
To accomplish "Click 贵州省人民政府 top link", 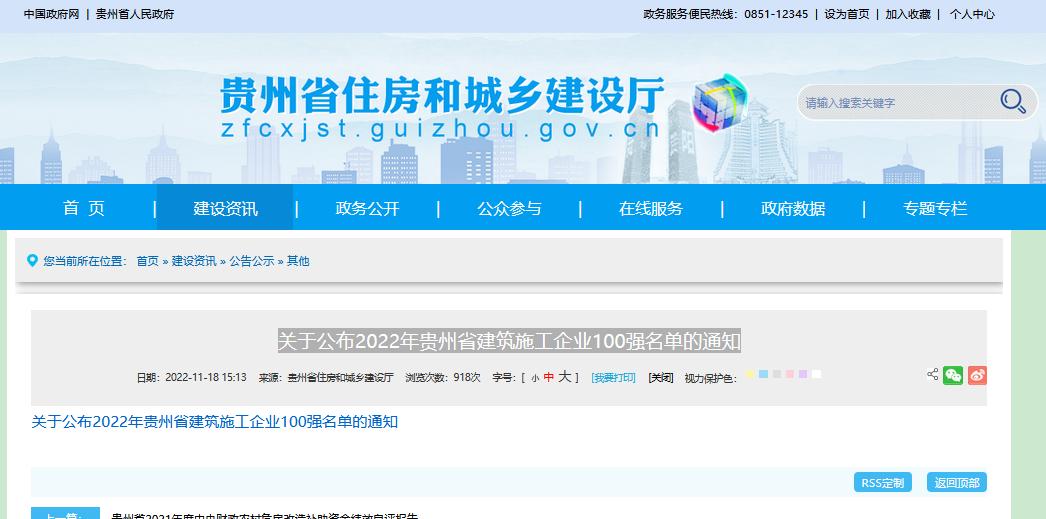I will tap(135, 14).
